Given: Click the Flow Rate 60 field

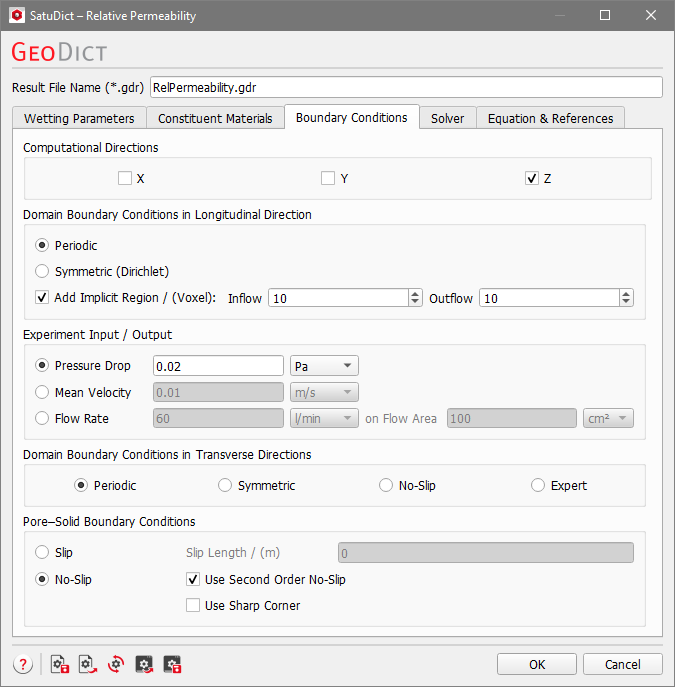Looking at the screenshot, I should [218, 418].
